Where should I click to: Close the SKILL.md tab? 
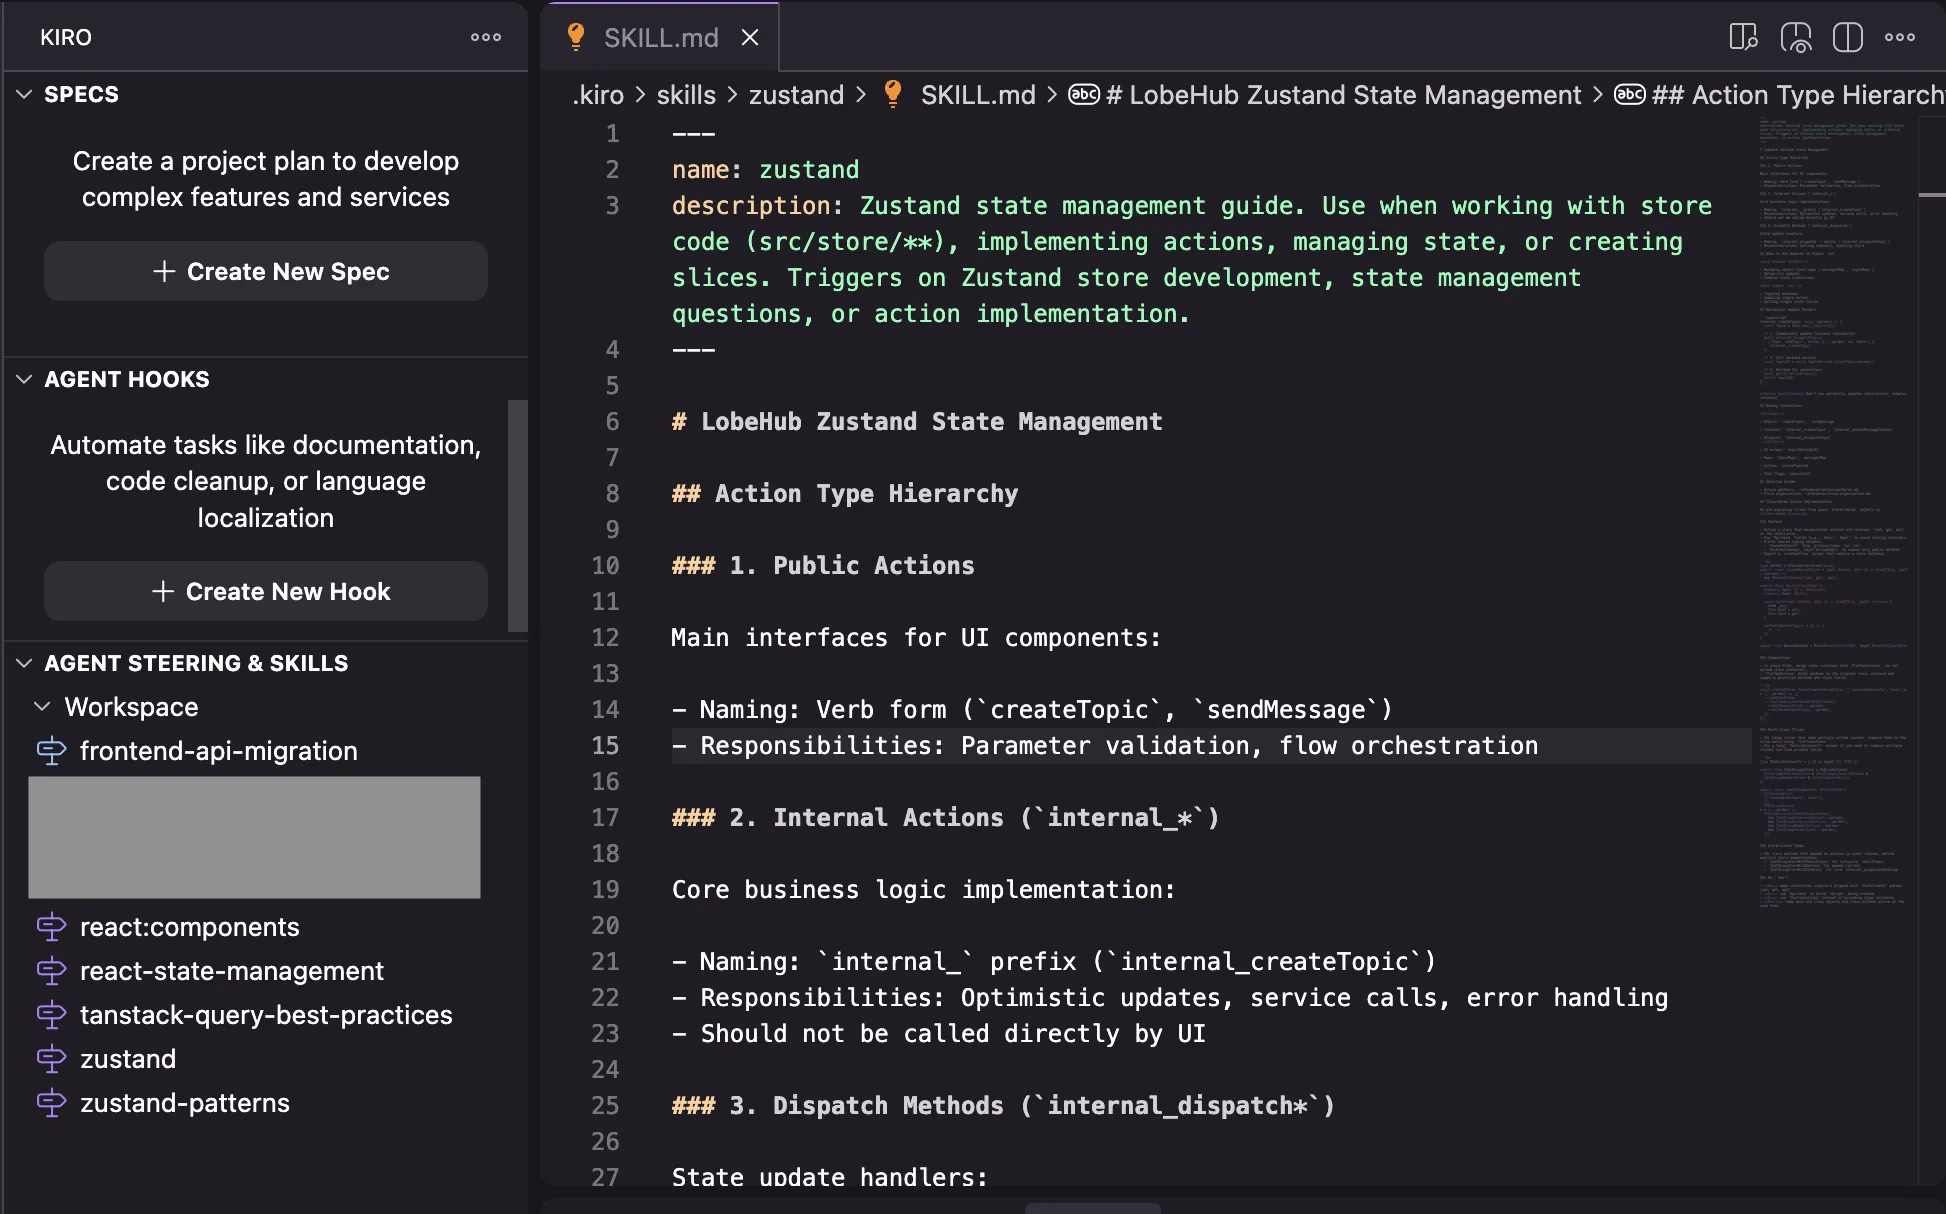pos(750,37)
